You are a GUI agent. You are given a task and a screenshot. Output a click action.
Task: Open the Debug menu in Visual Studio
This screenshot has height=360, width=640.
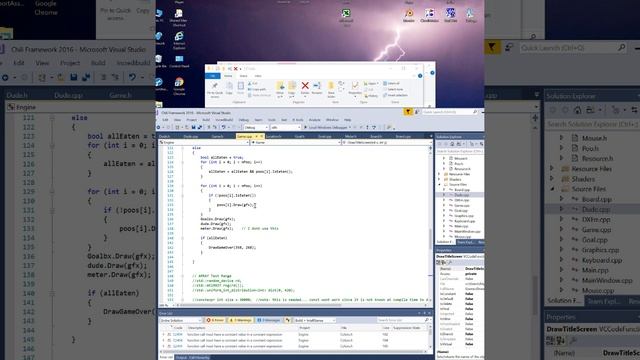point(244,120)
